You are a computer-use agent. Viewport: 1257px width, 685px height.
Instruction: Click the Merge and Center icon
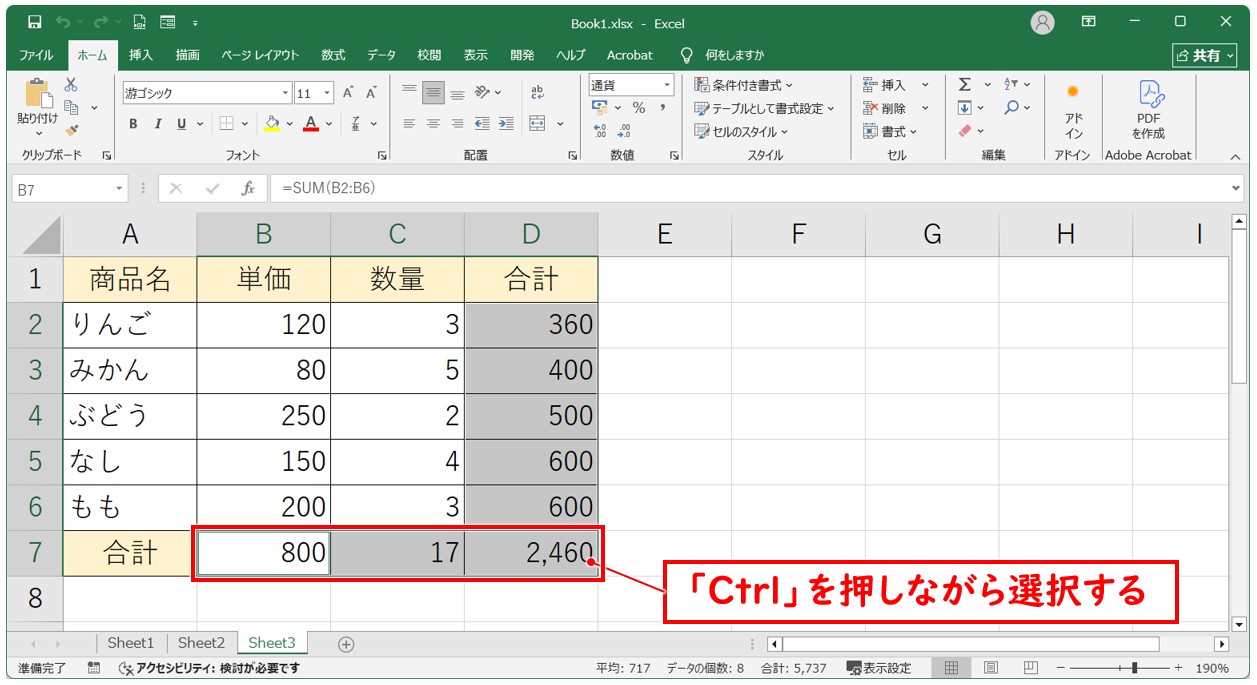[537, 124]
